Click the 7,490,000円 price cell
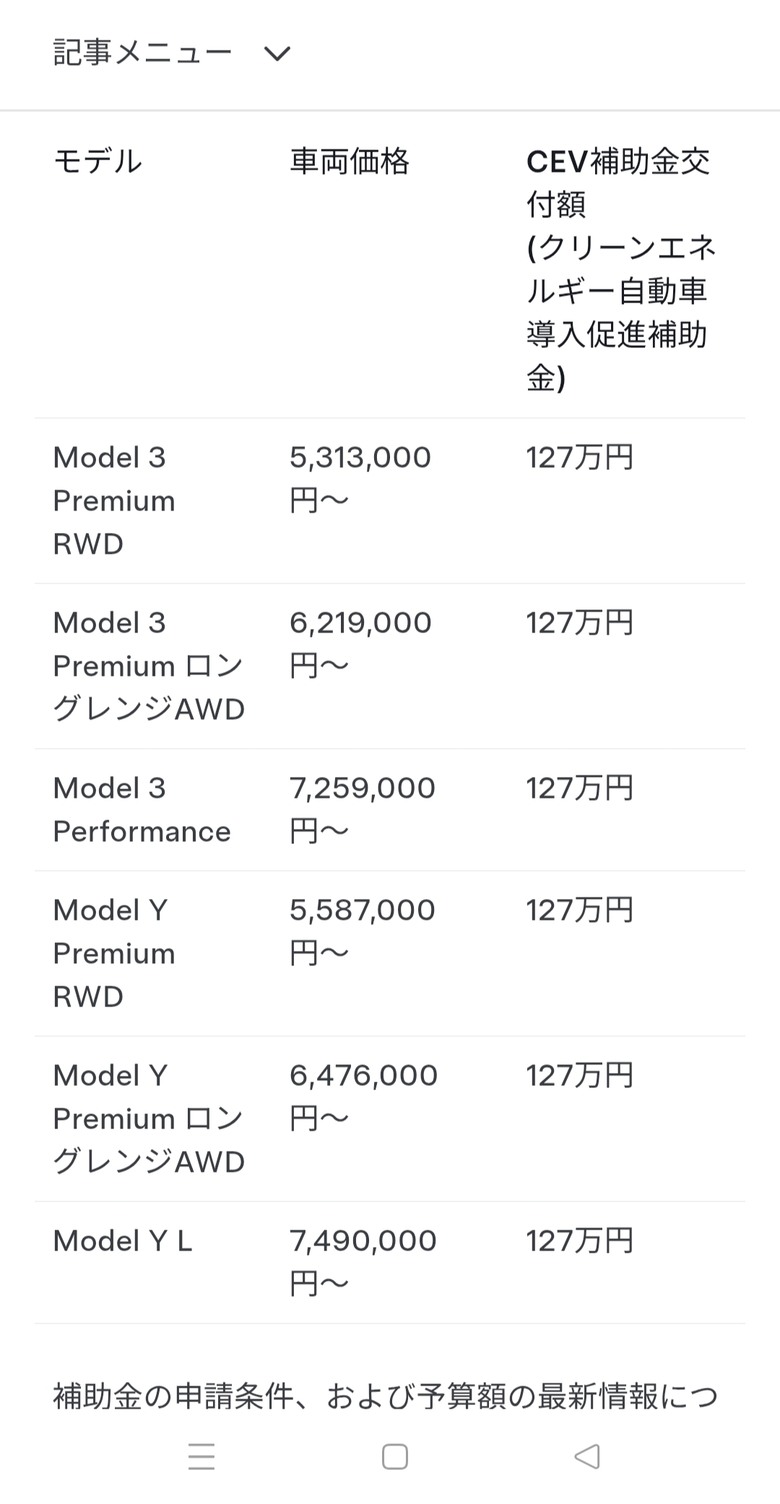Viewport: 780px width, 1504px height. [364, 1263]
